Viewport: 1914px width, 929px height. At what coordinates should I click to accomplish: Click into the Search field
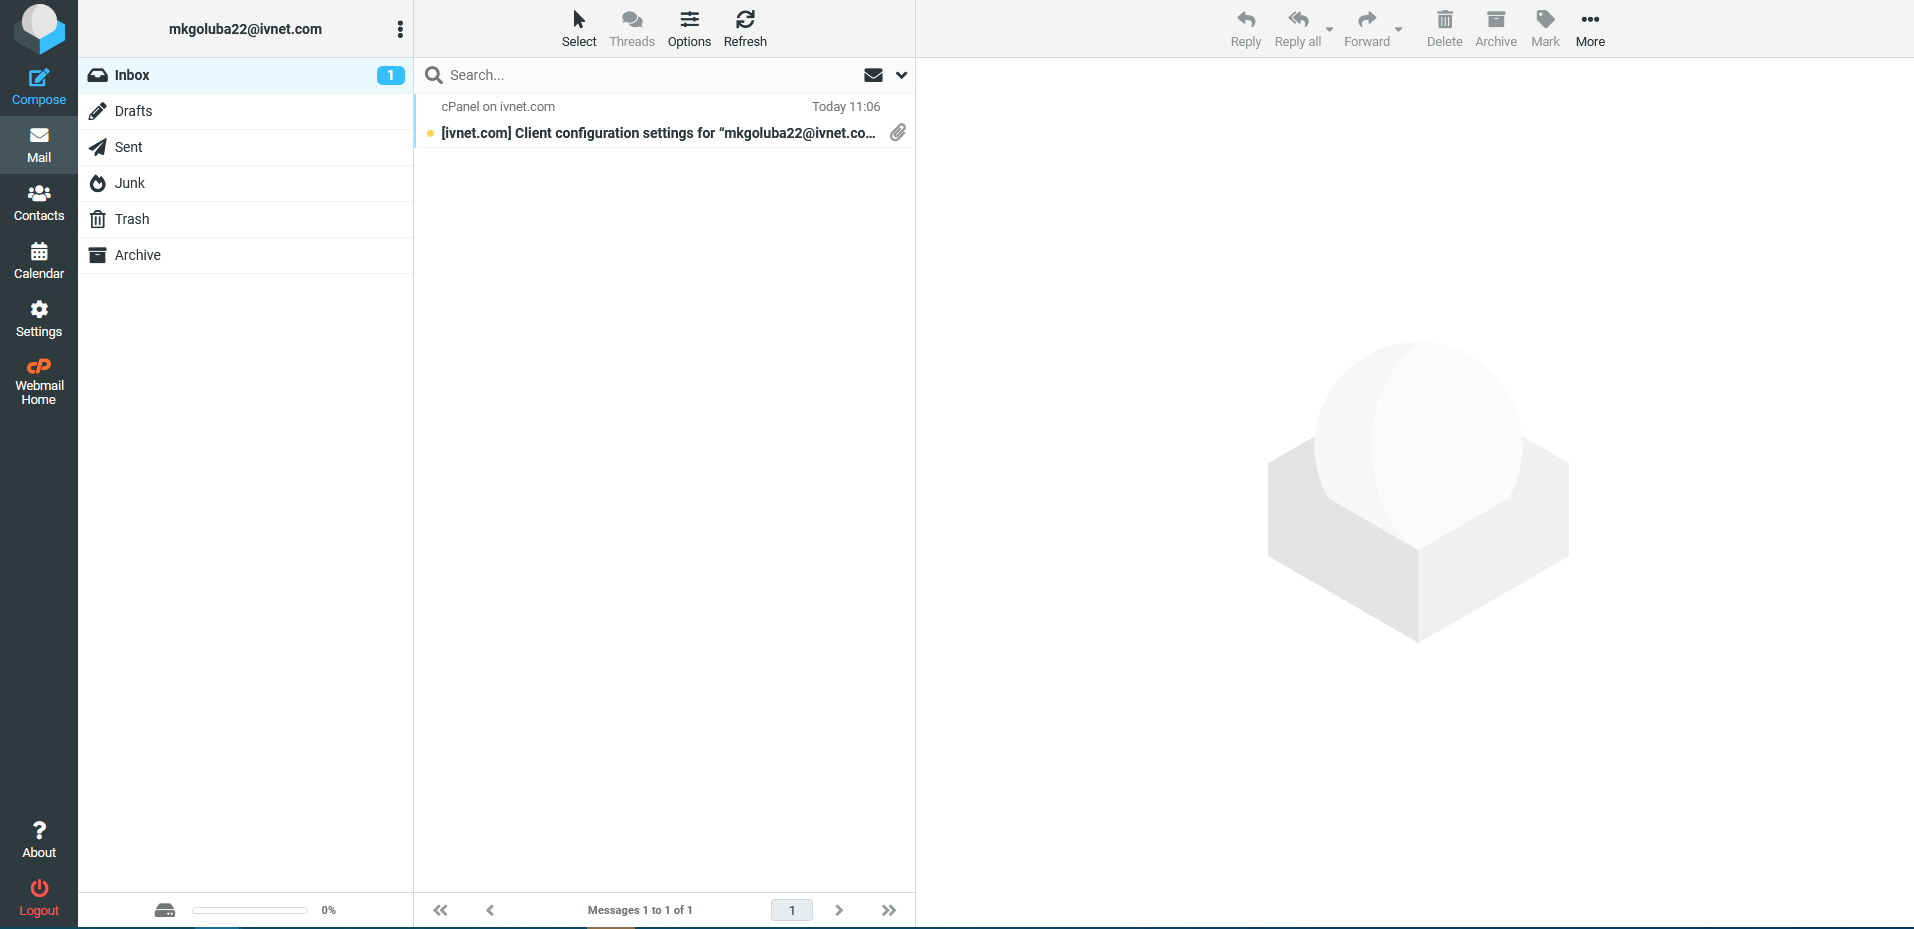coord(650,75)
